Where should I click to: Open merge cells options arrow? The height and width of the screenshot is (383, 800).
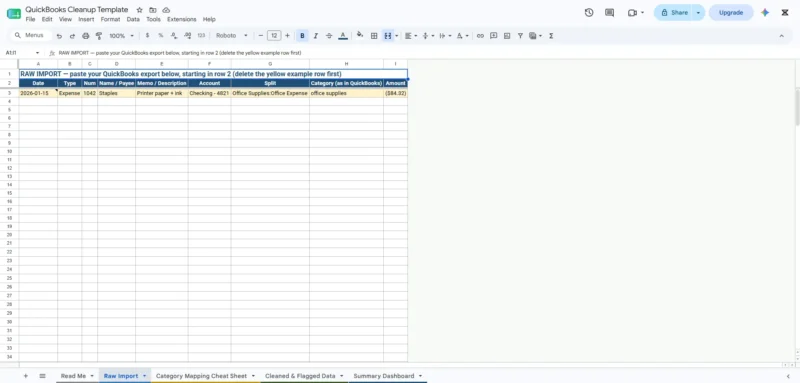pyautogui.click(x=396, y=36)
